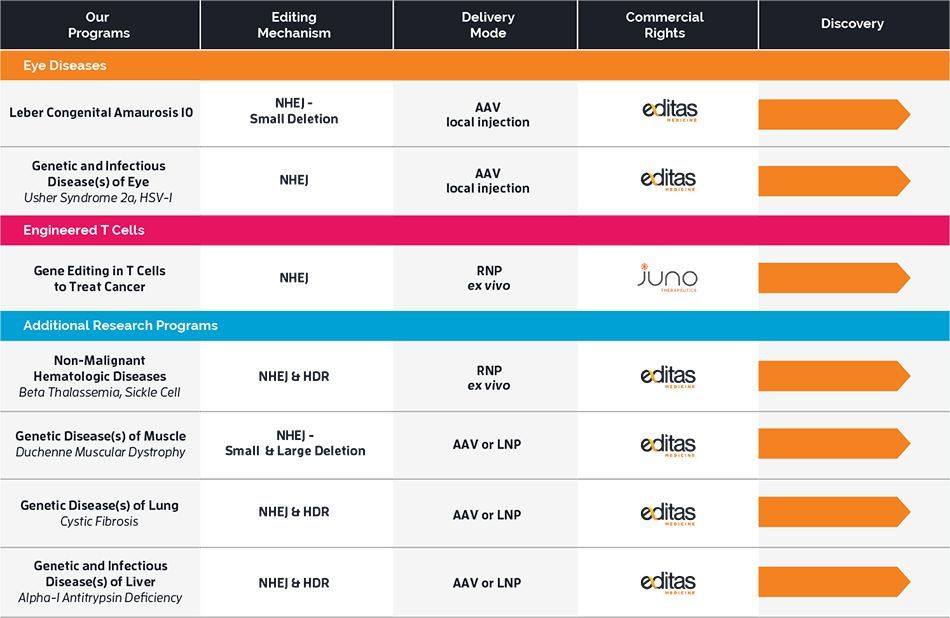Select the Editas logo in Cystic Fibrosis row
This screenshot has height=618, width=950.
tap(668, 513)
